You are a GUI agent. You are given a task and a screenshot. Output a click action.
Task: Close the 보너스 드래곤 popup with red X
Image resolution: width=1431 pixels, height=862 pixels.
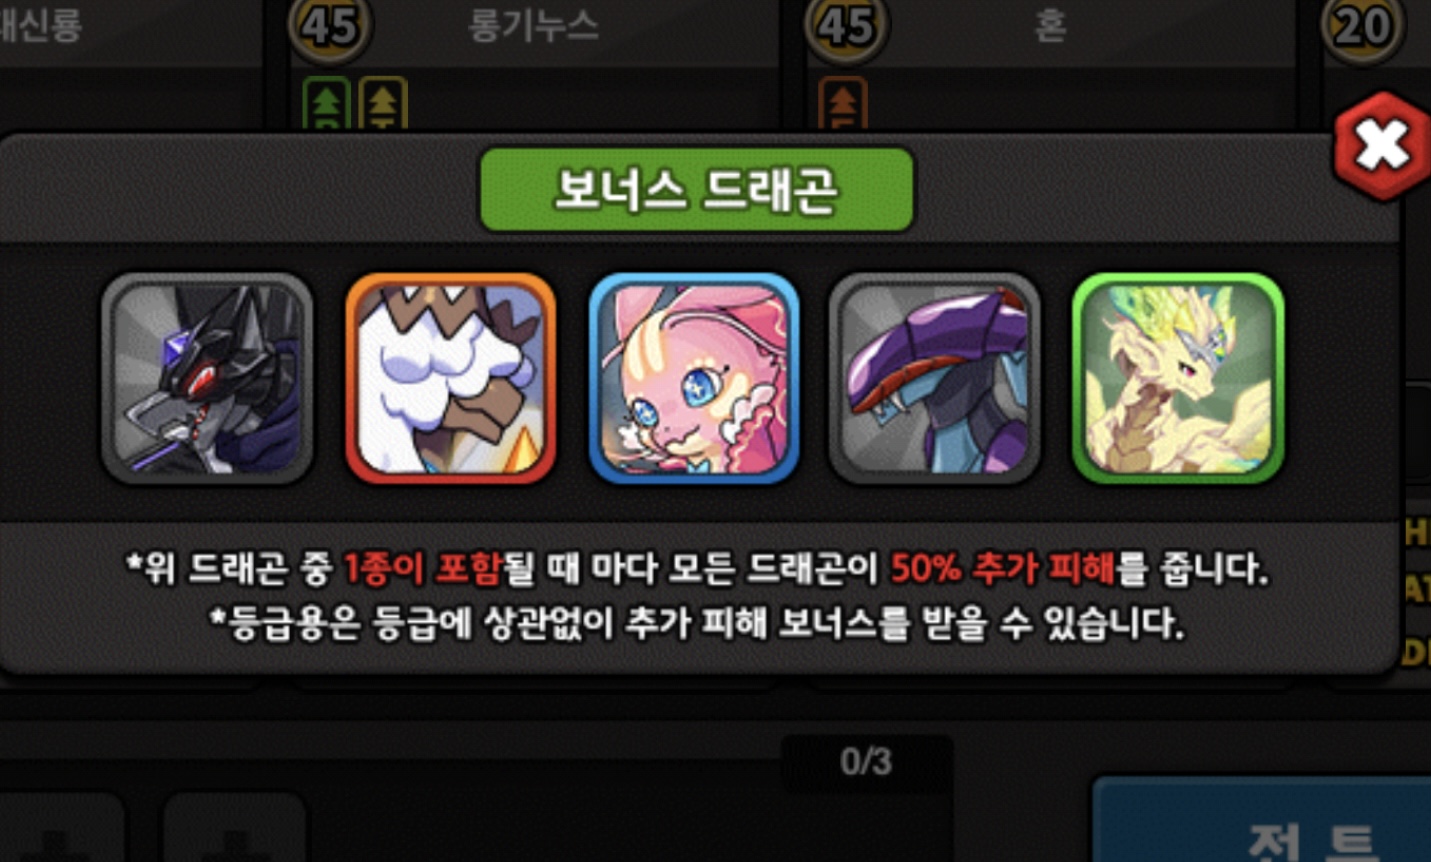[x=1382, y=146]
